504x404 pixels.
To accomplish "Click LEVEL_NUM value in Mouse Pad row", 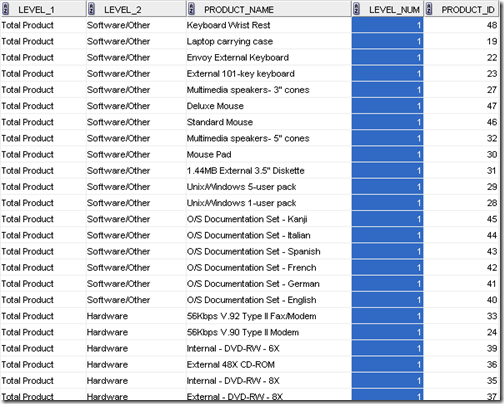I will pos(388,154).
